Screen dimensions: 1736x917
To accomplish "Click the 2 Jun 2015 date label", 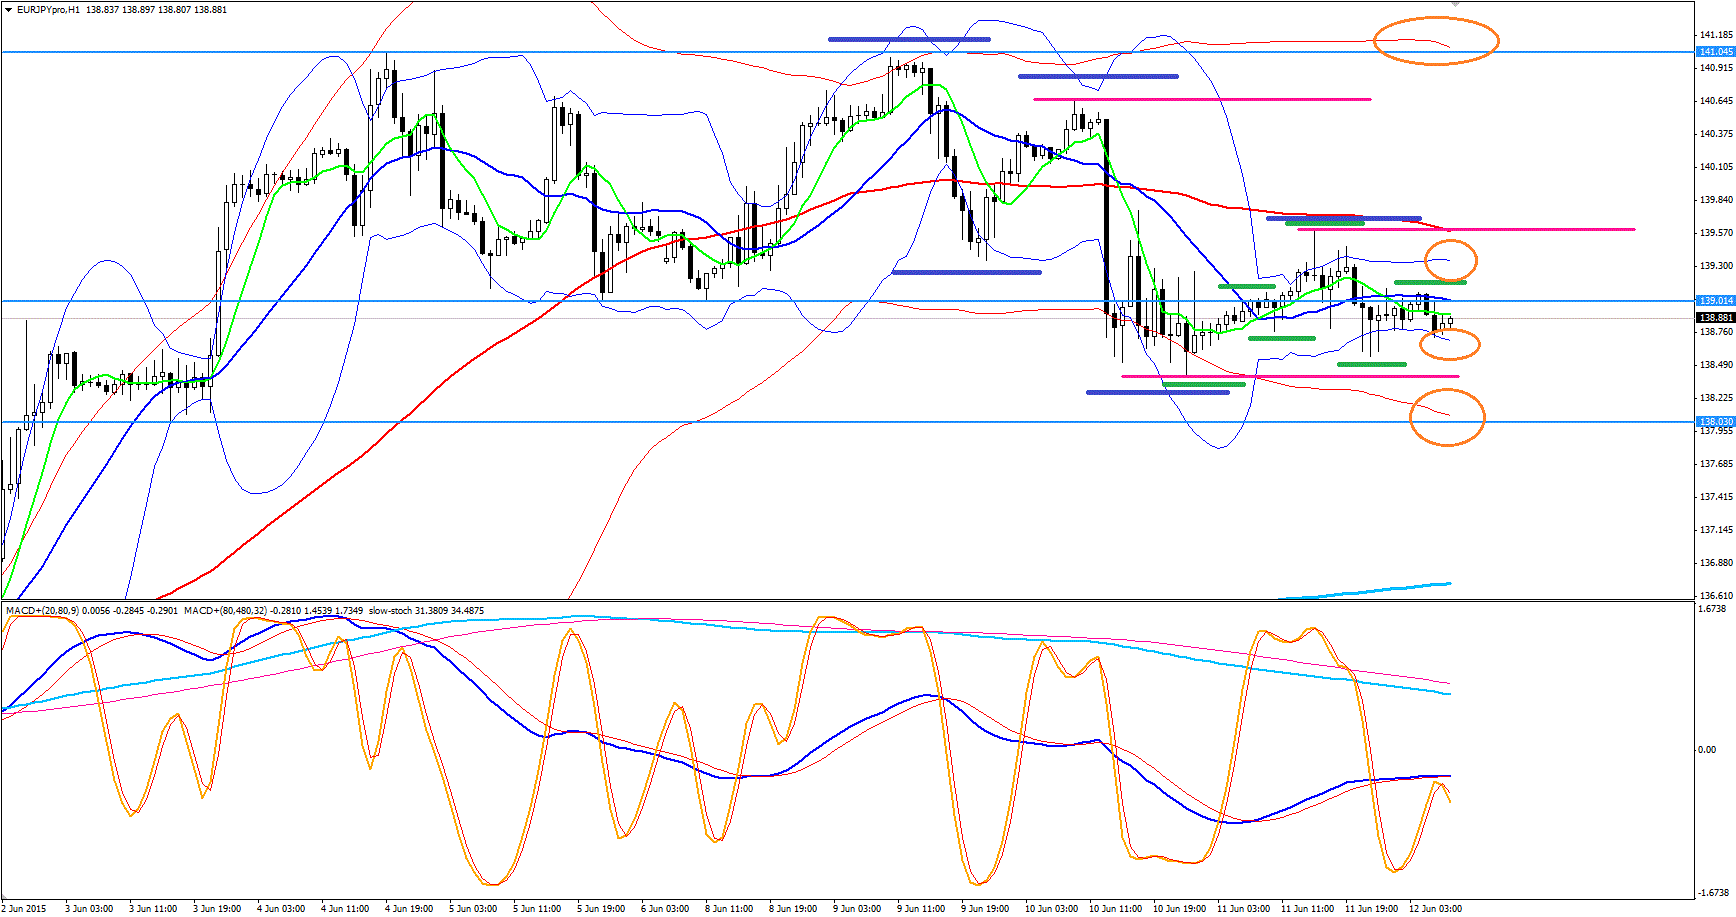I will (25, 909).
